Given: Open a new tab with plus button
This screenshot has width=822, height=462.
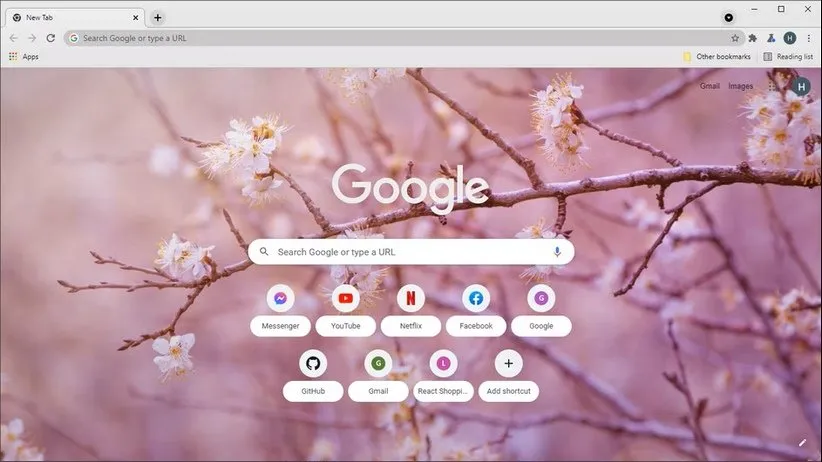Looking at the screenshot, I should [157, 17].
